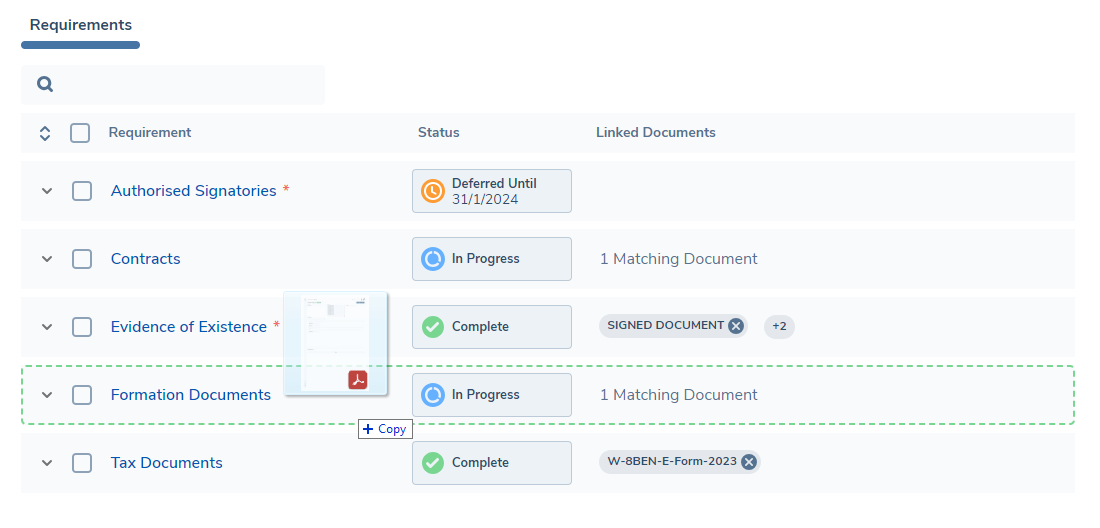Image resolution: width=1100 pixels, height=528 pixels.
Task: Remove the W-8BEN-E-Form-2023 tag
Action: pyautogui.click(x=749, y=462)
